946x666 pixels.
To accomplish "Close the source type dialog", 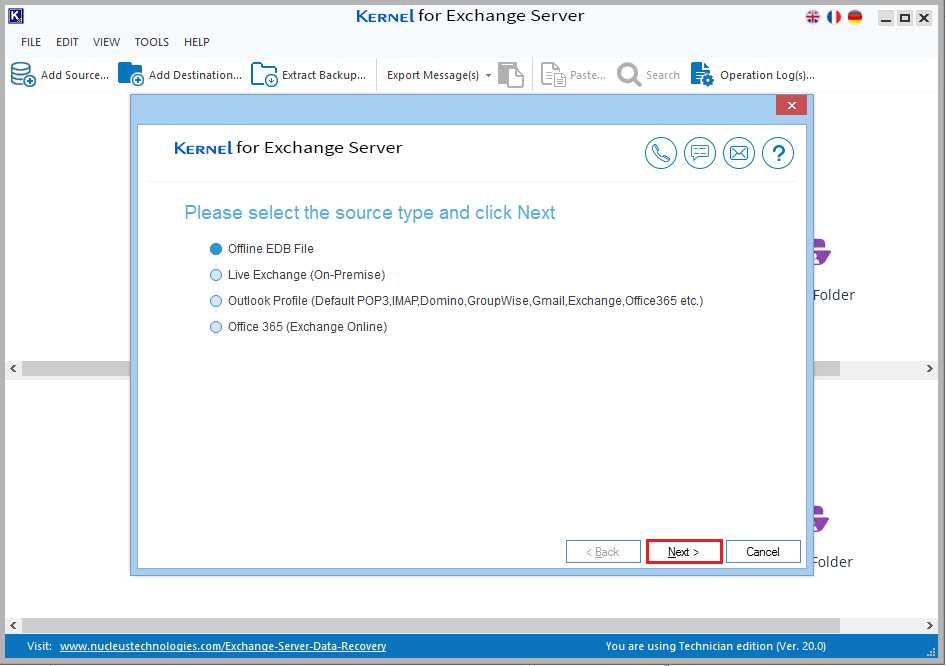I will coord(792,106).
